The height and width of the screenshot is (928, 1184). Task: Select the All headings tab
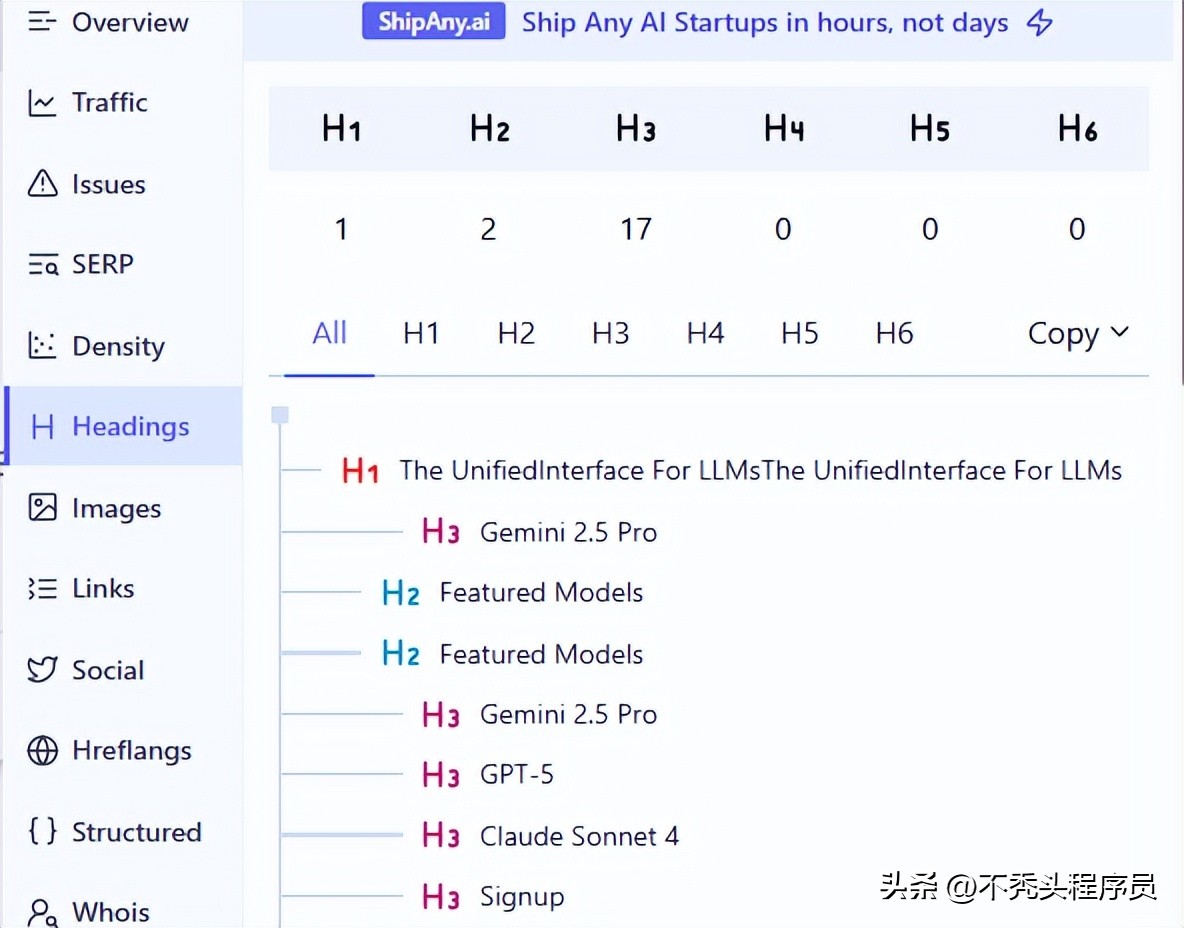[329, 334]
